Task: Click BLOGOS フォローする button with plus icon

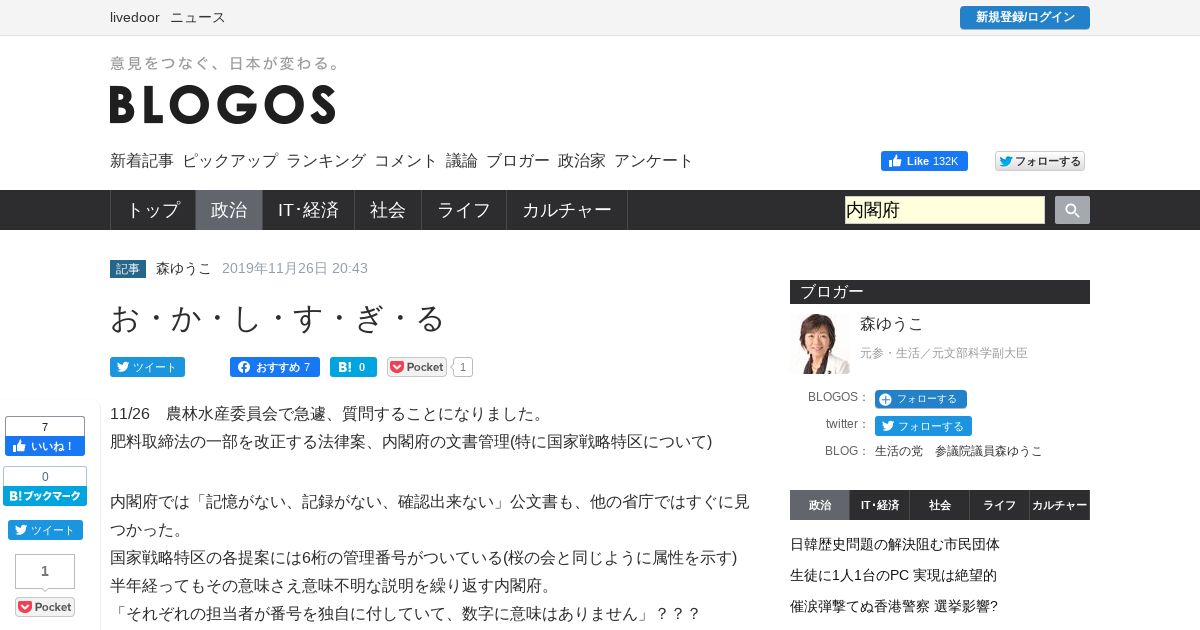Action: coord(921,399)
